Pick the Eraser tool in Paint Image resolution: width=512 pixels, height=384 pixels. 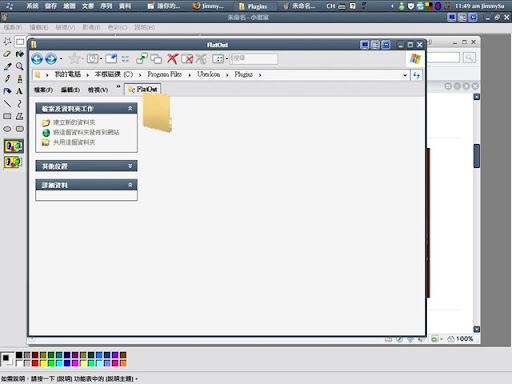[x=7, y=54]
